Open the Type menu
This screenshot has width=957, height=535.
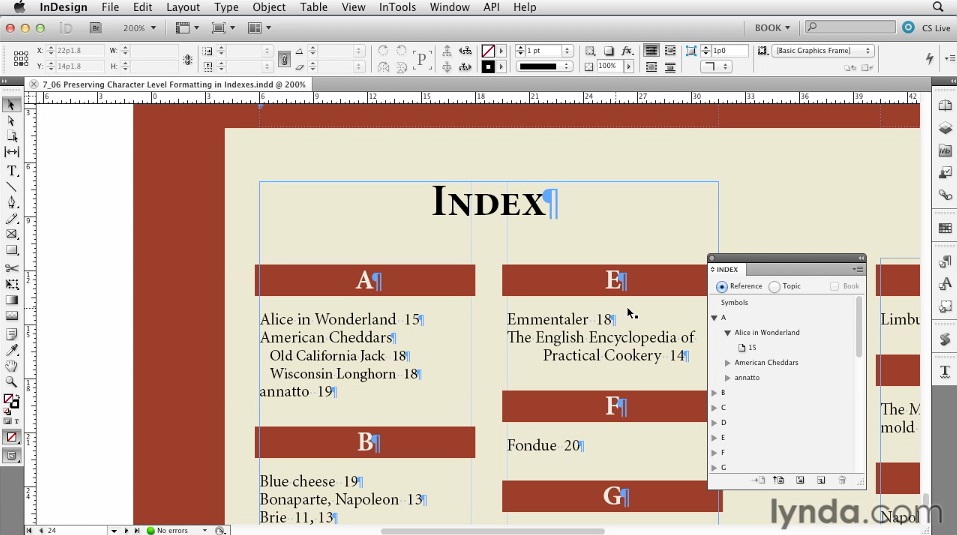pos(226,7)
